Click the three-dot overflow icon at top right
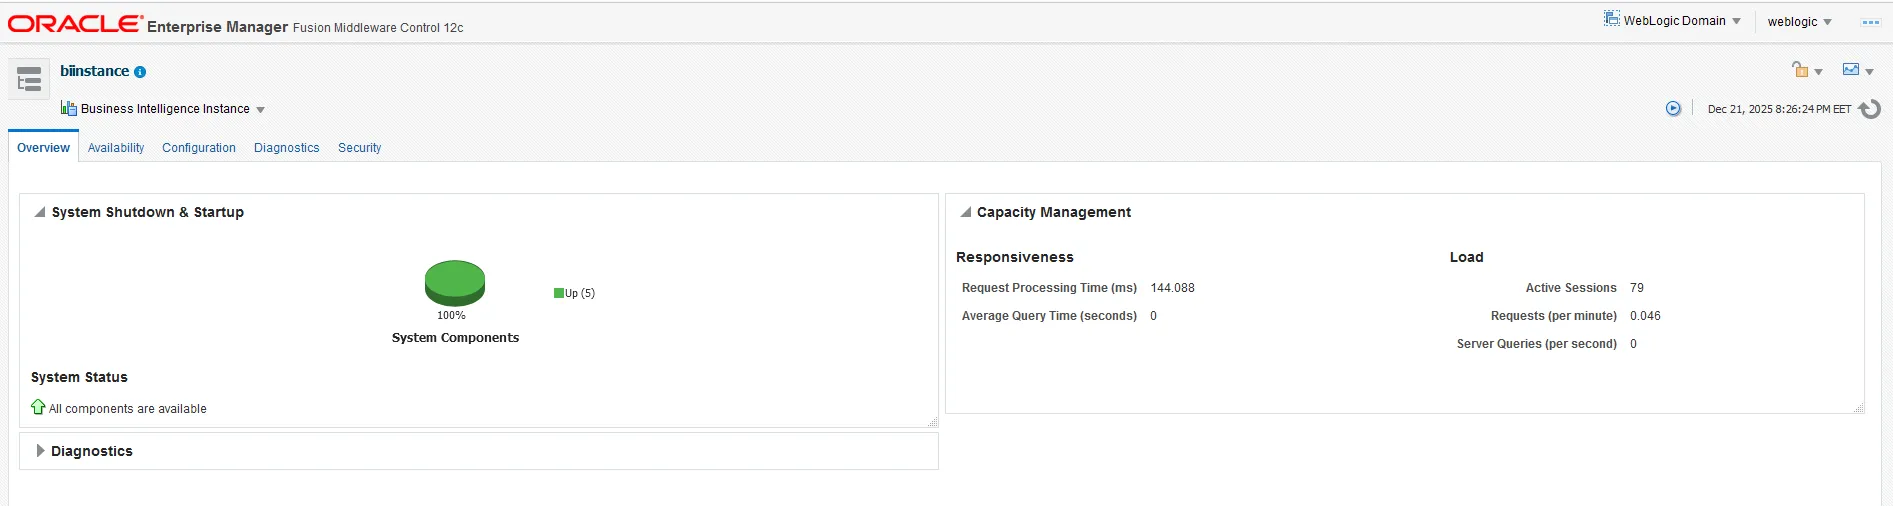The image size is (1893, 506). (x=1870, y=22)
